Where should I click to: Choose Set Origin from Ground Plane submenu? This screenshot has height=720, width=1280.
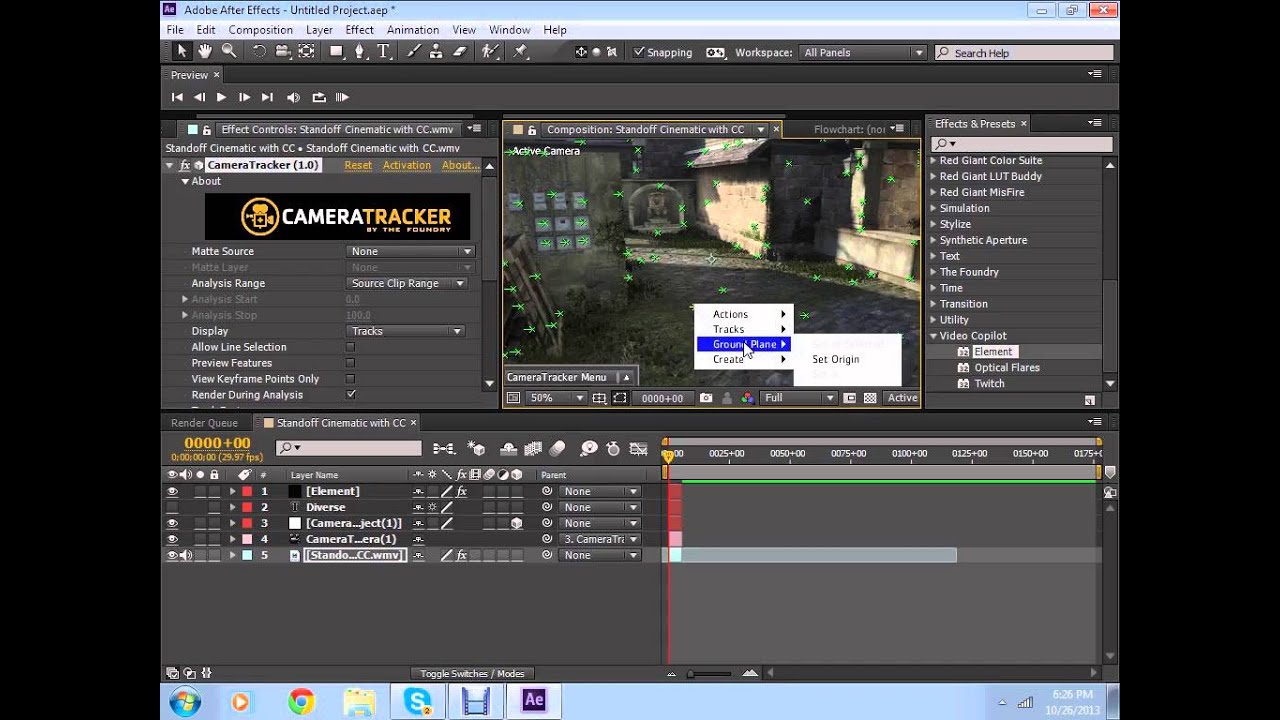[x=836, y=359]
